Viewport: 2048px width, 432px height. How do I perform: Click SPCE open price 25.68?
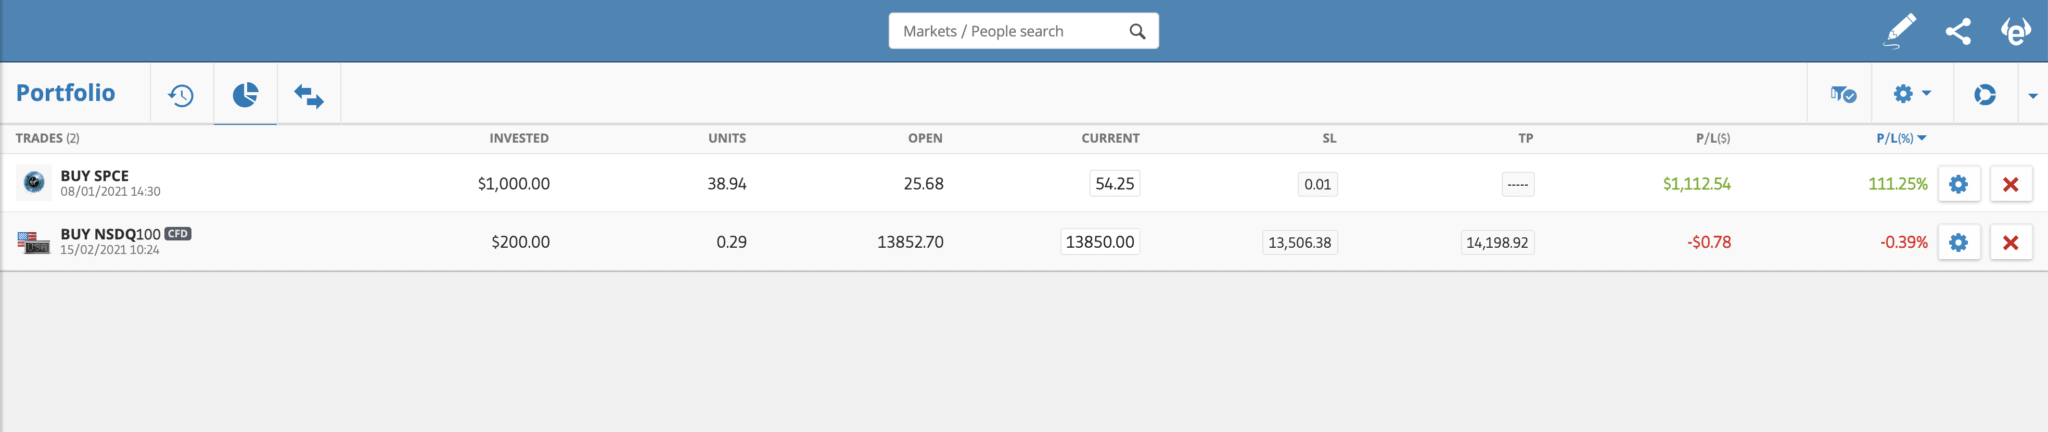(x=923, y=184)
